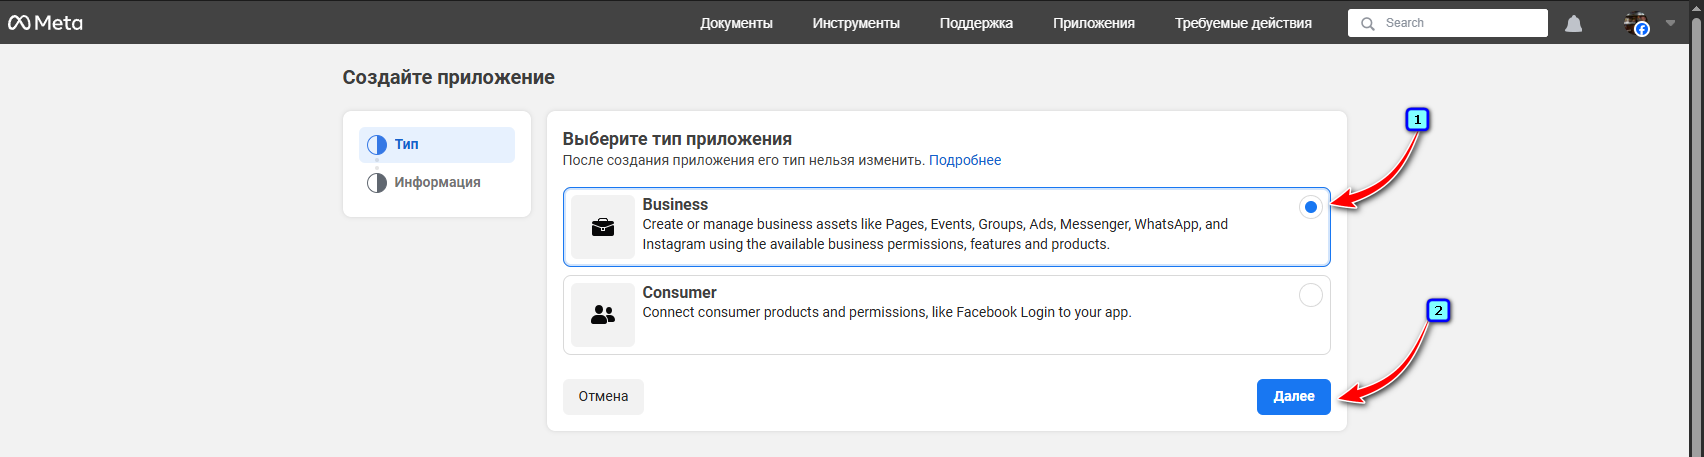Focus the Search input field
Image resolution: width=1704 pixels, height=457 pixels.
(1447, 23)
